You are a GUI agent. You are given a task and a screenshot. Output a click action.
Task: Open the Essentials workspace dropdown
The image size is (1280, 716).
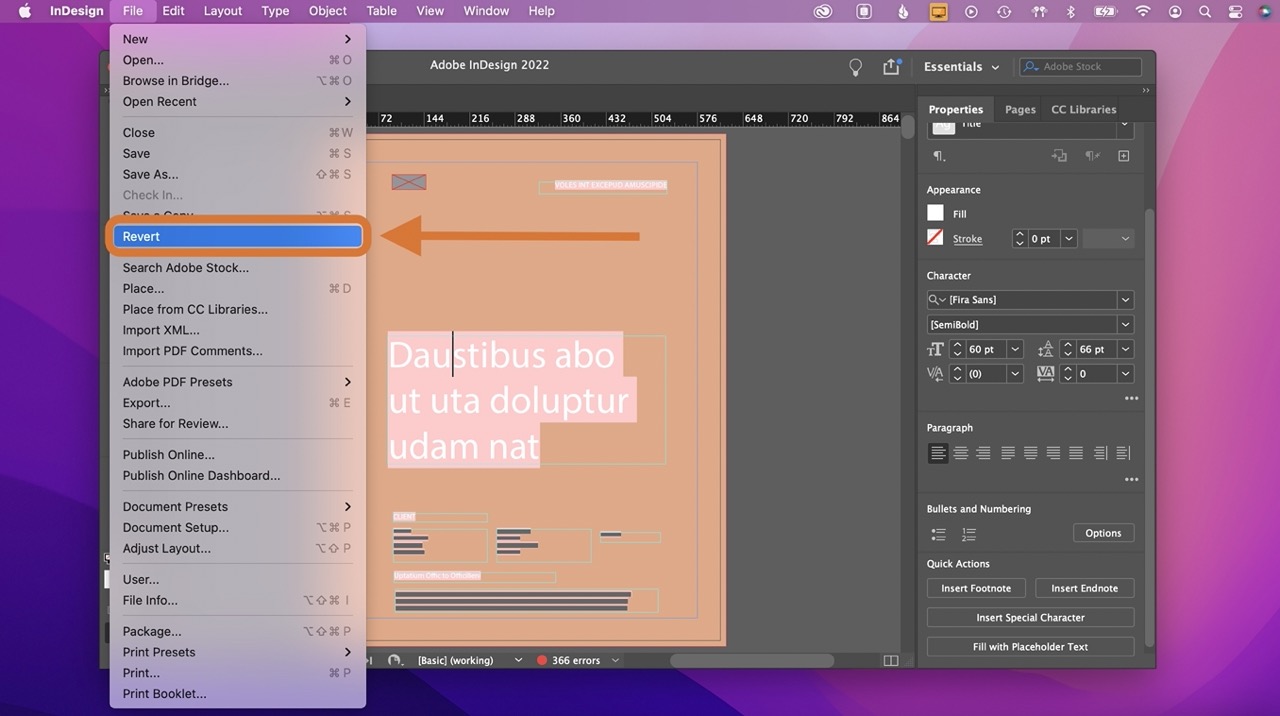pyautogui.click(x=961, y=67)
